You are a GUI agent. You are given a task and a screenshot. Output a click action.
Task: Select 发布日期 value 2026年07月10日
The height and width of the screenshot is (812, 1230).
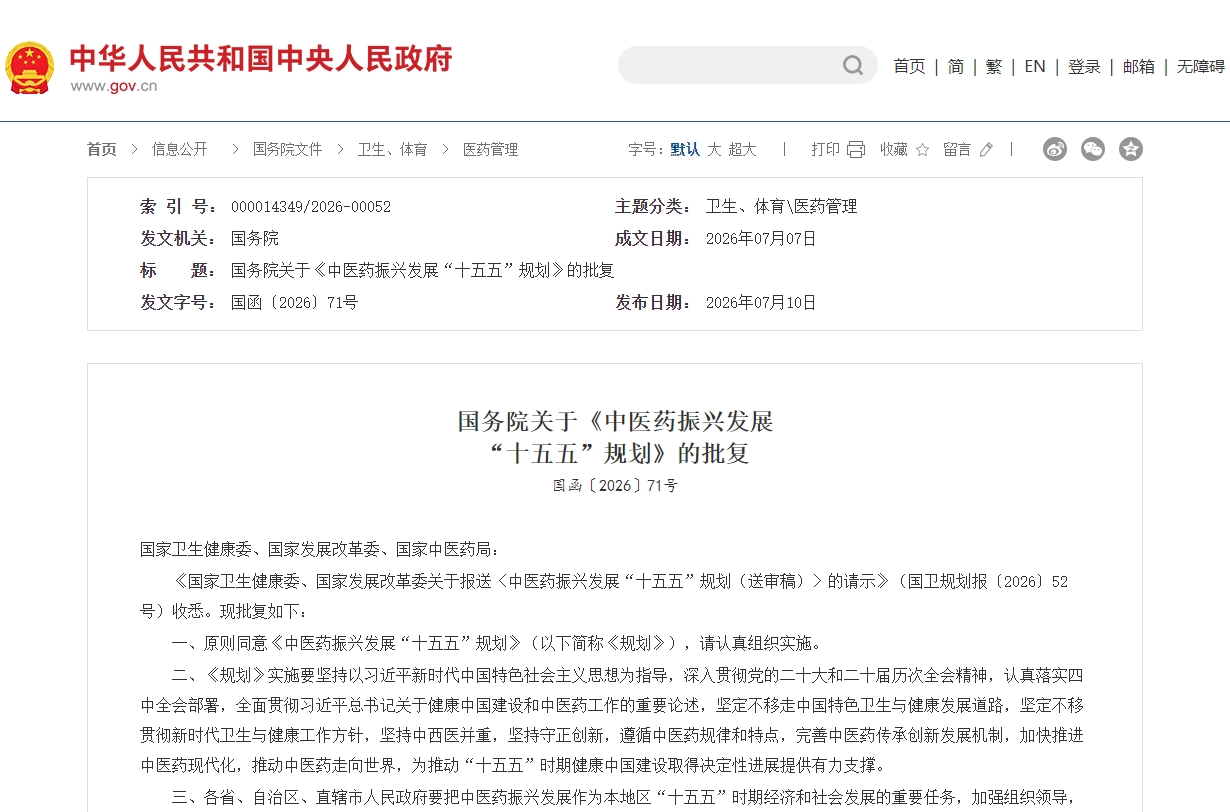click(x=761, y=303)
